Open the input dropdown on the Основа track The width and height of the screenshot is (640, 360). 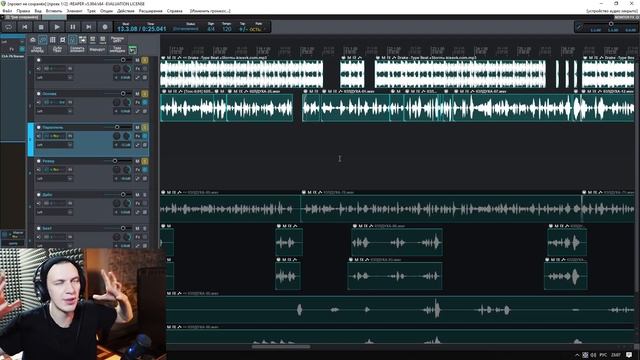54,111
